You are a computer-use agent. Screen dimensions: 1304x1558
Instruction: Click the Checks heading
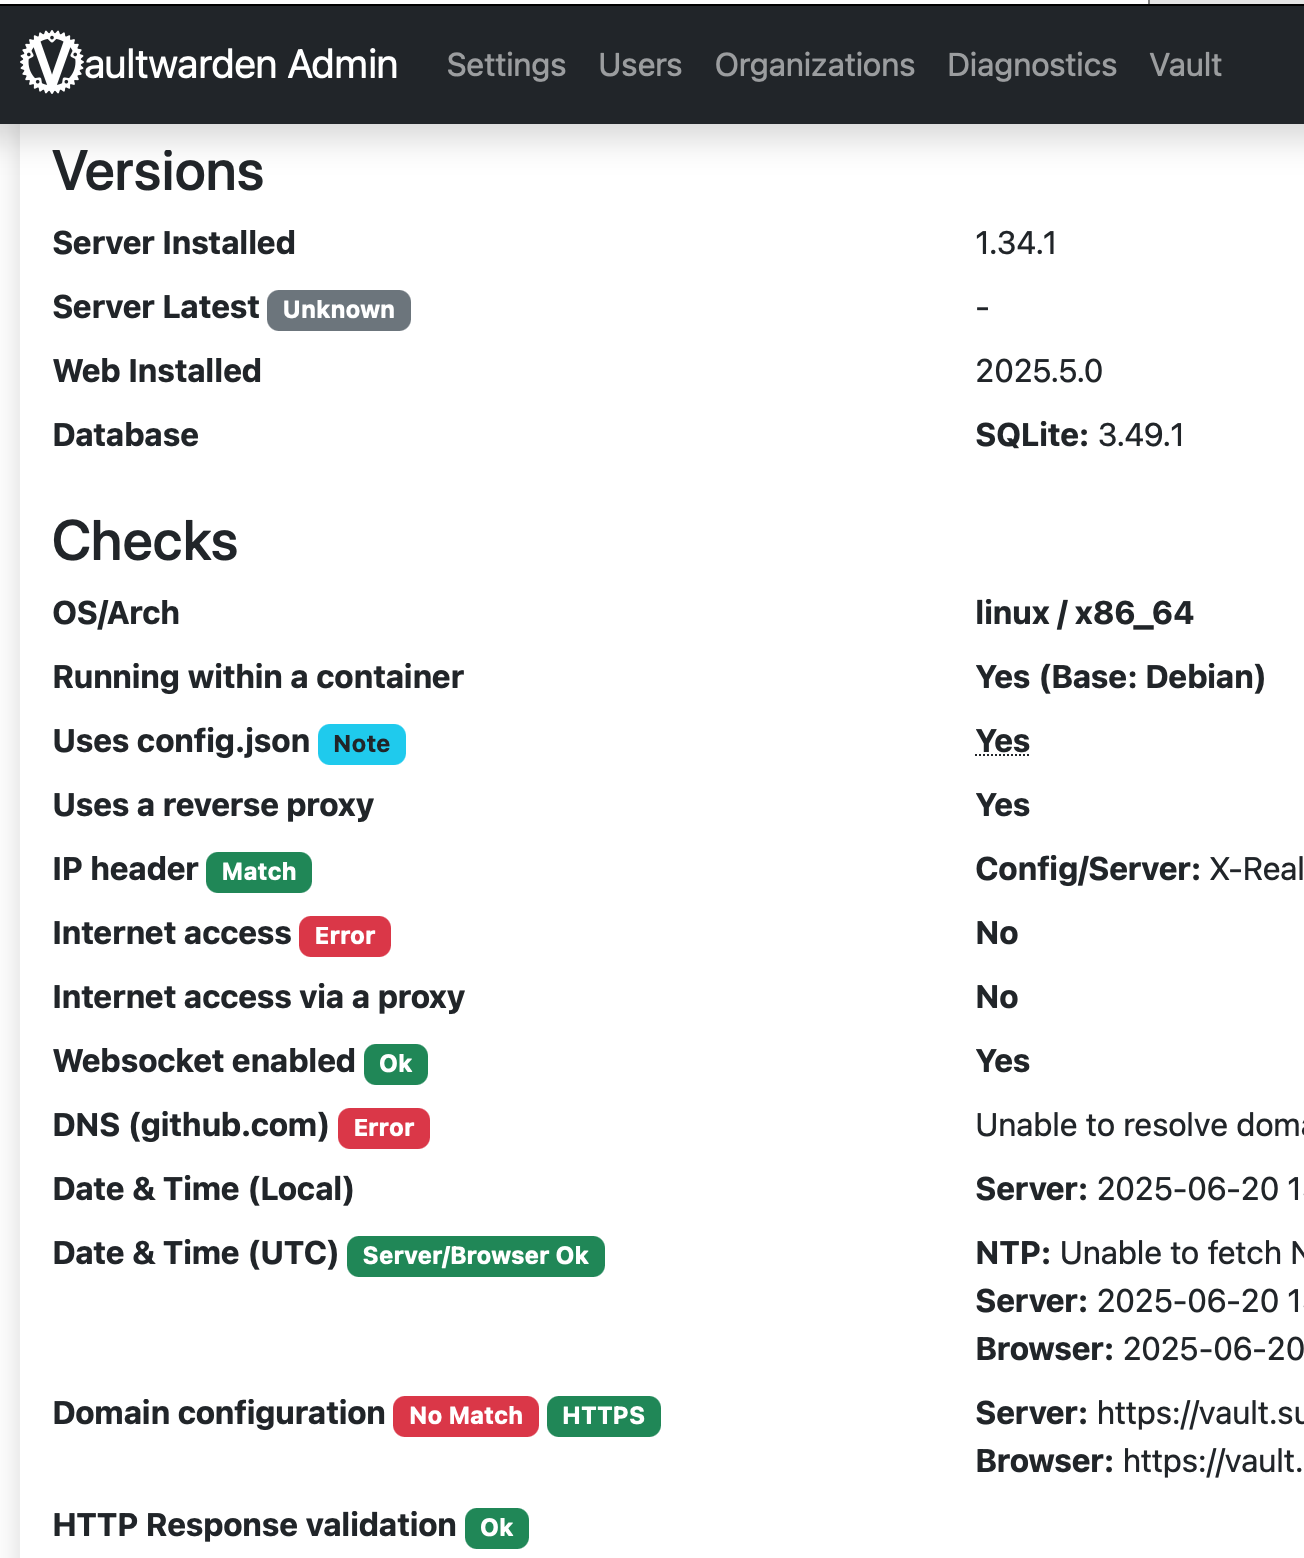coord(145,541)
